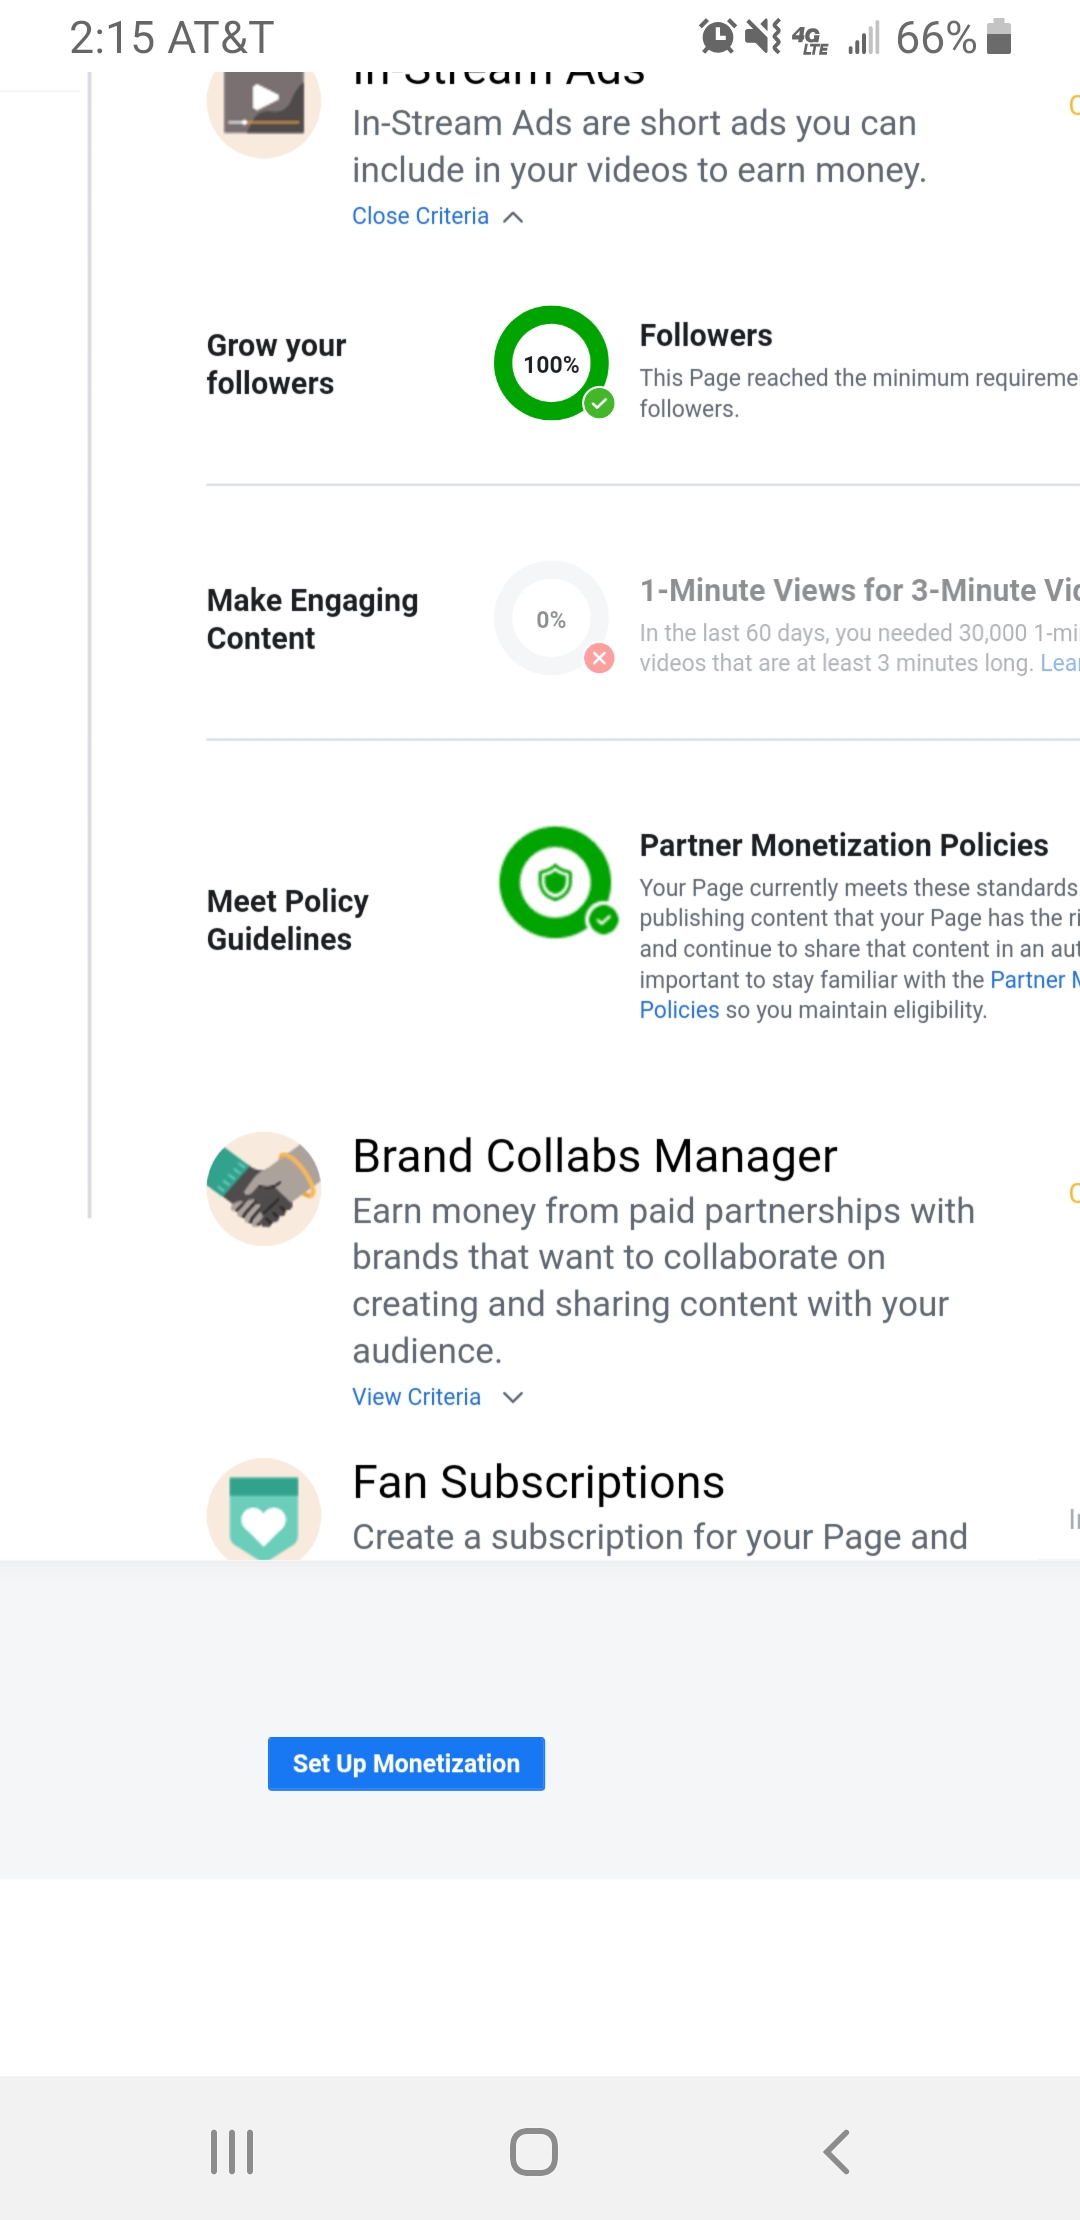Image resolution: width=1080 pixels, height=2220 pixels.
Task: Tap the Android back arrow
Action: tap(836, 2152)
